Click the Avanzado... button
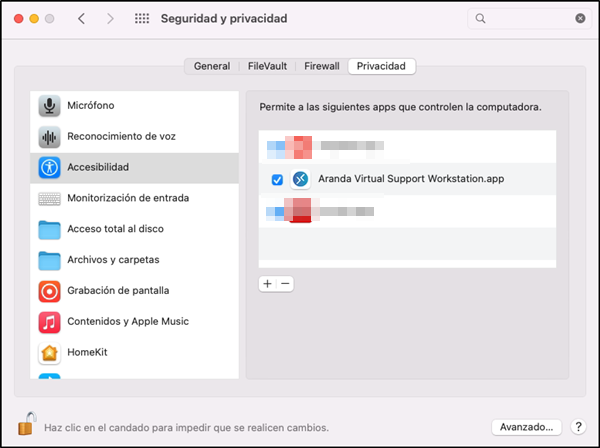The height and width of the screenshot is (448, 600). click(x=527, y=427)
